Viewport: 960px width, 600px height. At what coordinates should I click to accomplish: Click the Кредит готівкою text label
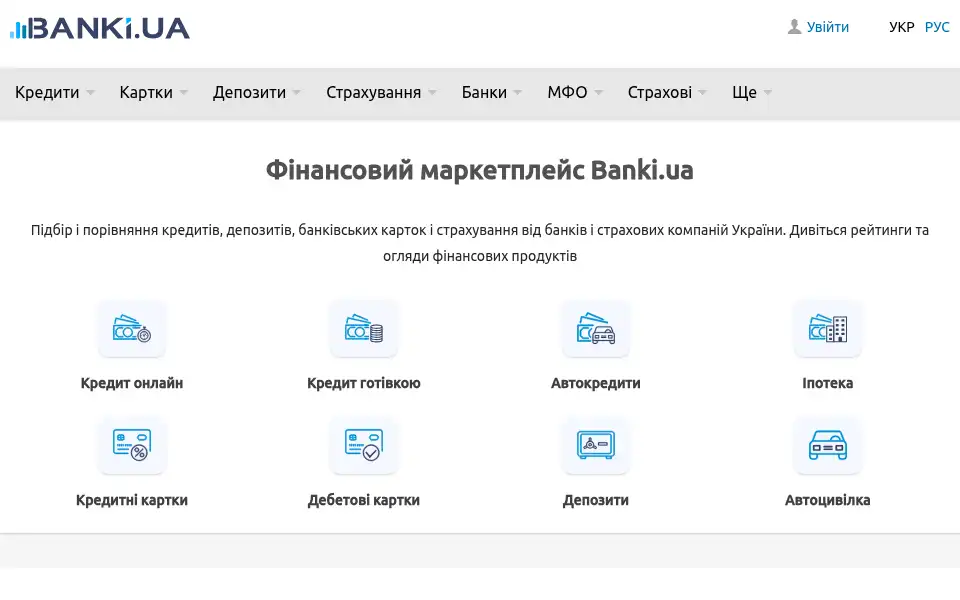point(364,383)
